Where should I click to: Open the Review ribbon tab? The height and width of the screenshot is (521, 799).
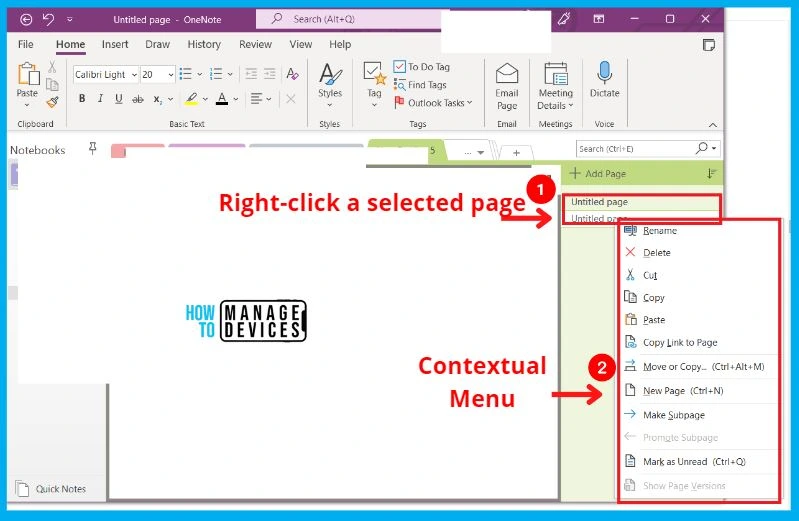[255, 44]
